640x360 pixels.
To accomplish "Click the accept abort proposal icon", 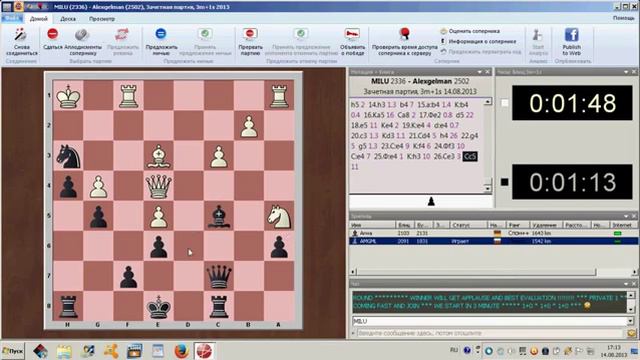I will click(301, 34).
